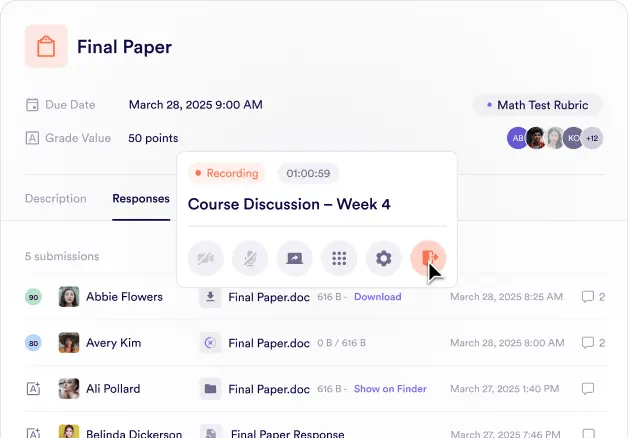The height and width of the screenshot is (438, 628).
Task: Click the Final Paper Response file name
Action: pos(288,434)
